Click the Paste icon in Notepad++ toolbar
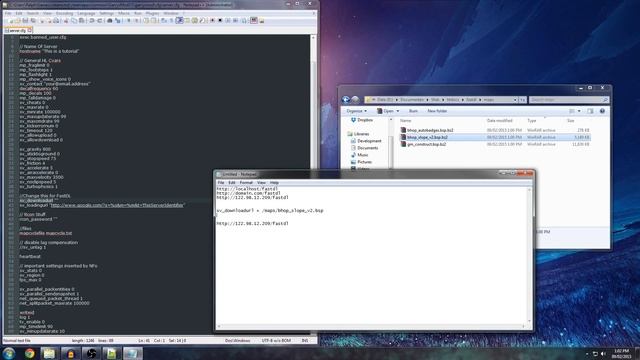Screen dimensions: 640x360 [82, 20]
